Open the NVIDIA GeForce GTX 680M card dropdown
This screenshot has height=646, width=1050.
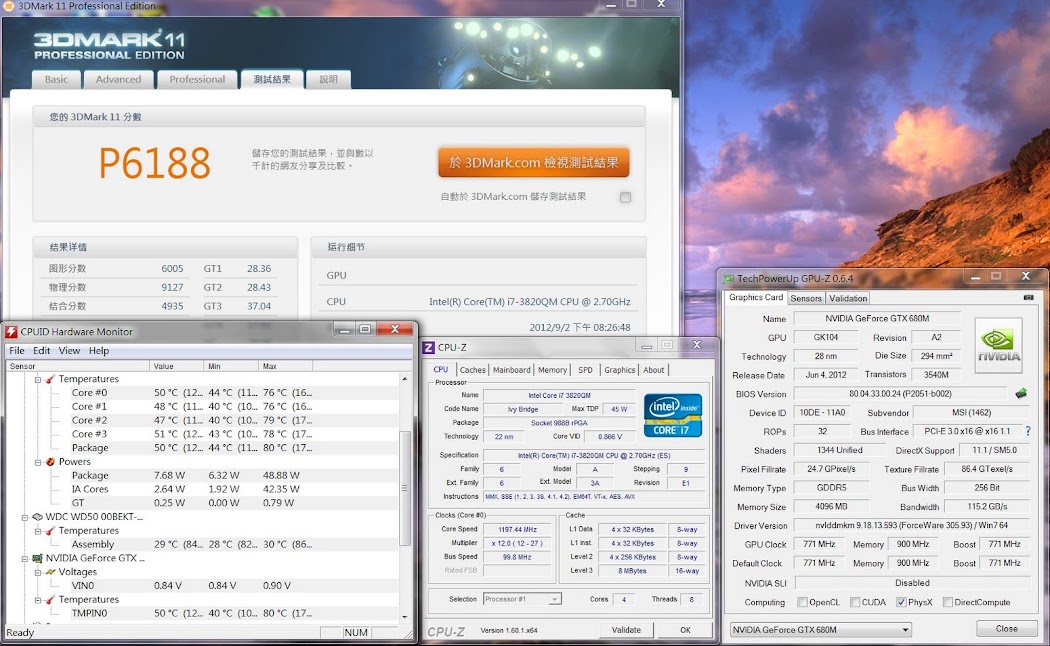tap(821, 630)
